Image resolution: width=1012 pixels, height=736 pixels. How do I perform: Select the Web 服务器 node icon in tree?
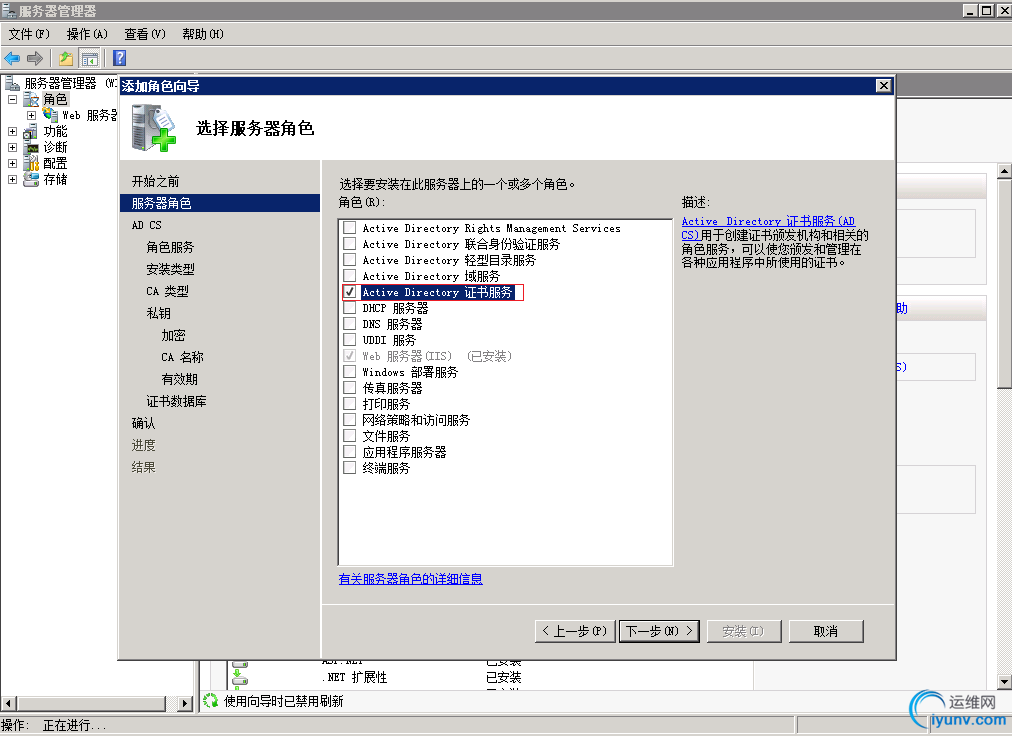(x=50, y=115)
